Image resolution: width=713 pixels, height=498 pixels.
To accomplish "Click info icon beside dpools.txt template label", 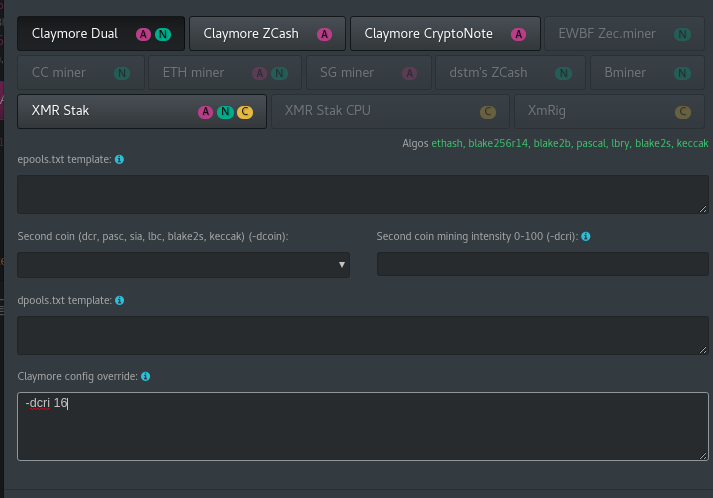I will click(120, 301).
